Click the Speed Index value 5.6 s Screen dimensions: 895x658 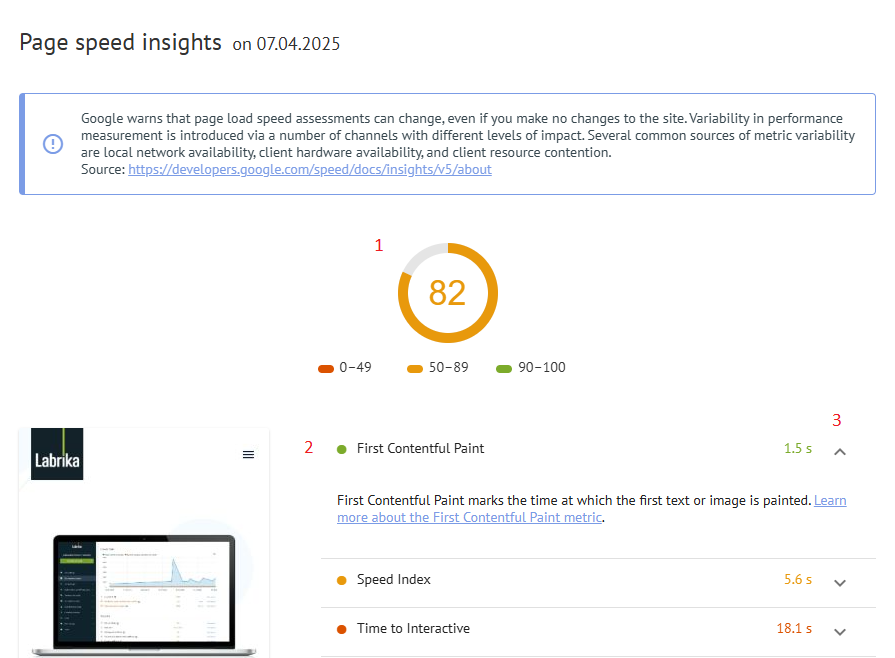(x=797, y=580)
